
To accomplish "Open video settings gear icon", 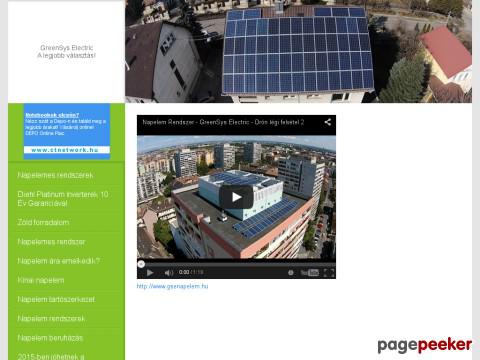I will click(291, 273).
